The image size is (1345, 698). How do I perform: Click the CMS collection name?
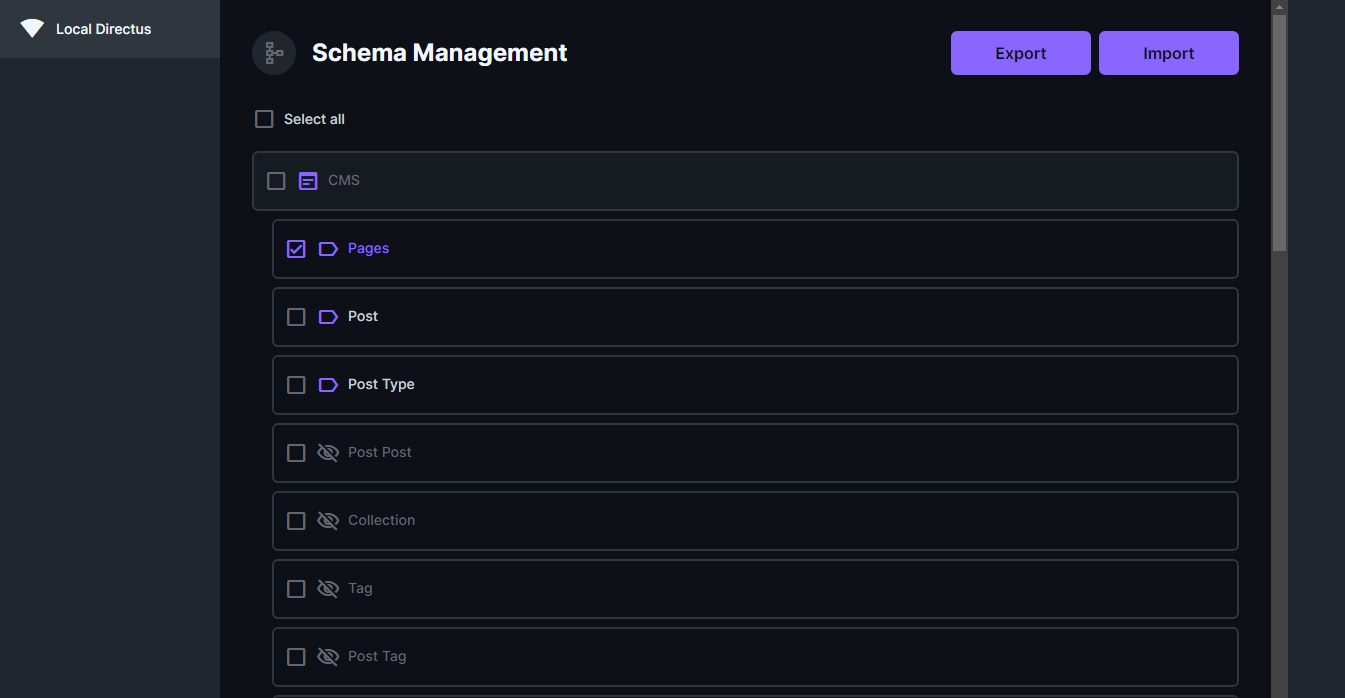coord(344,180)
